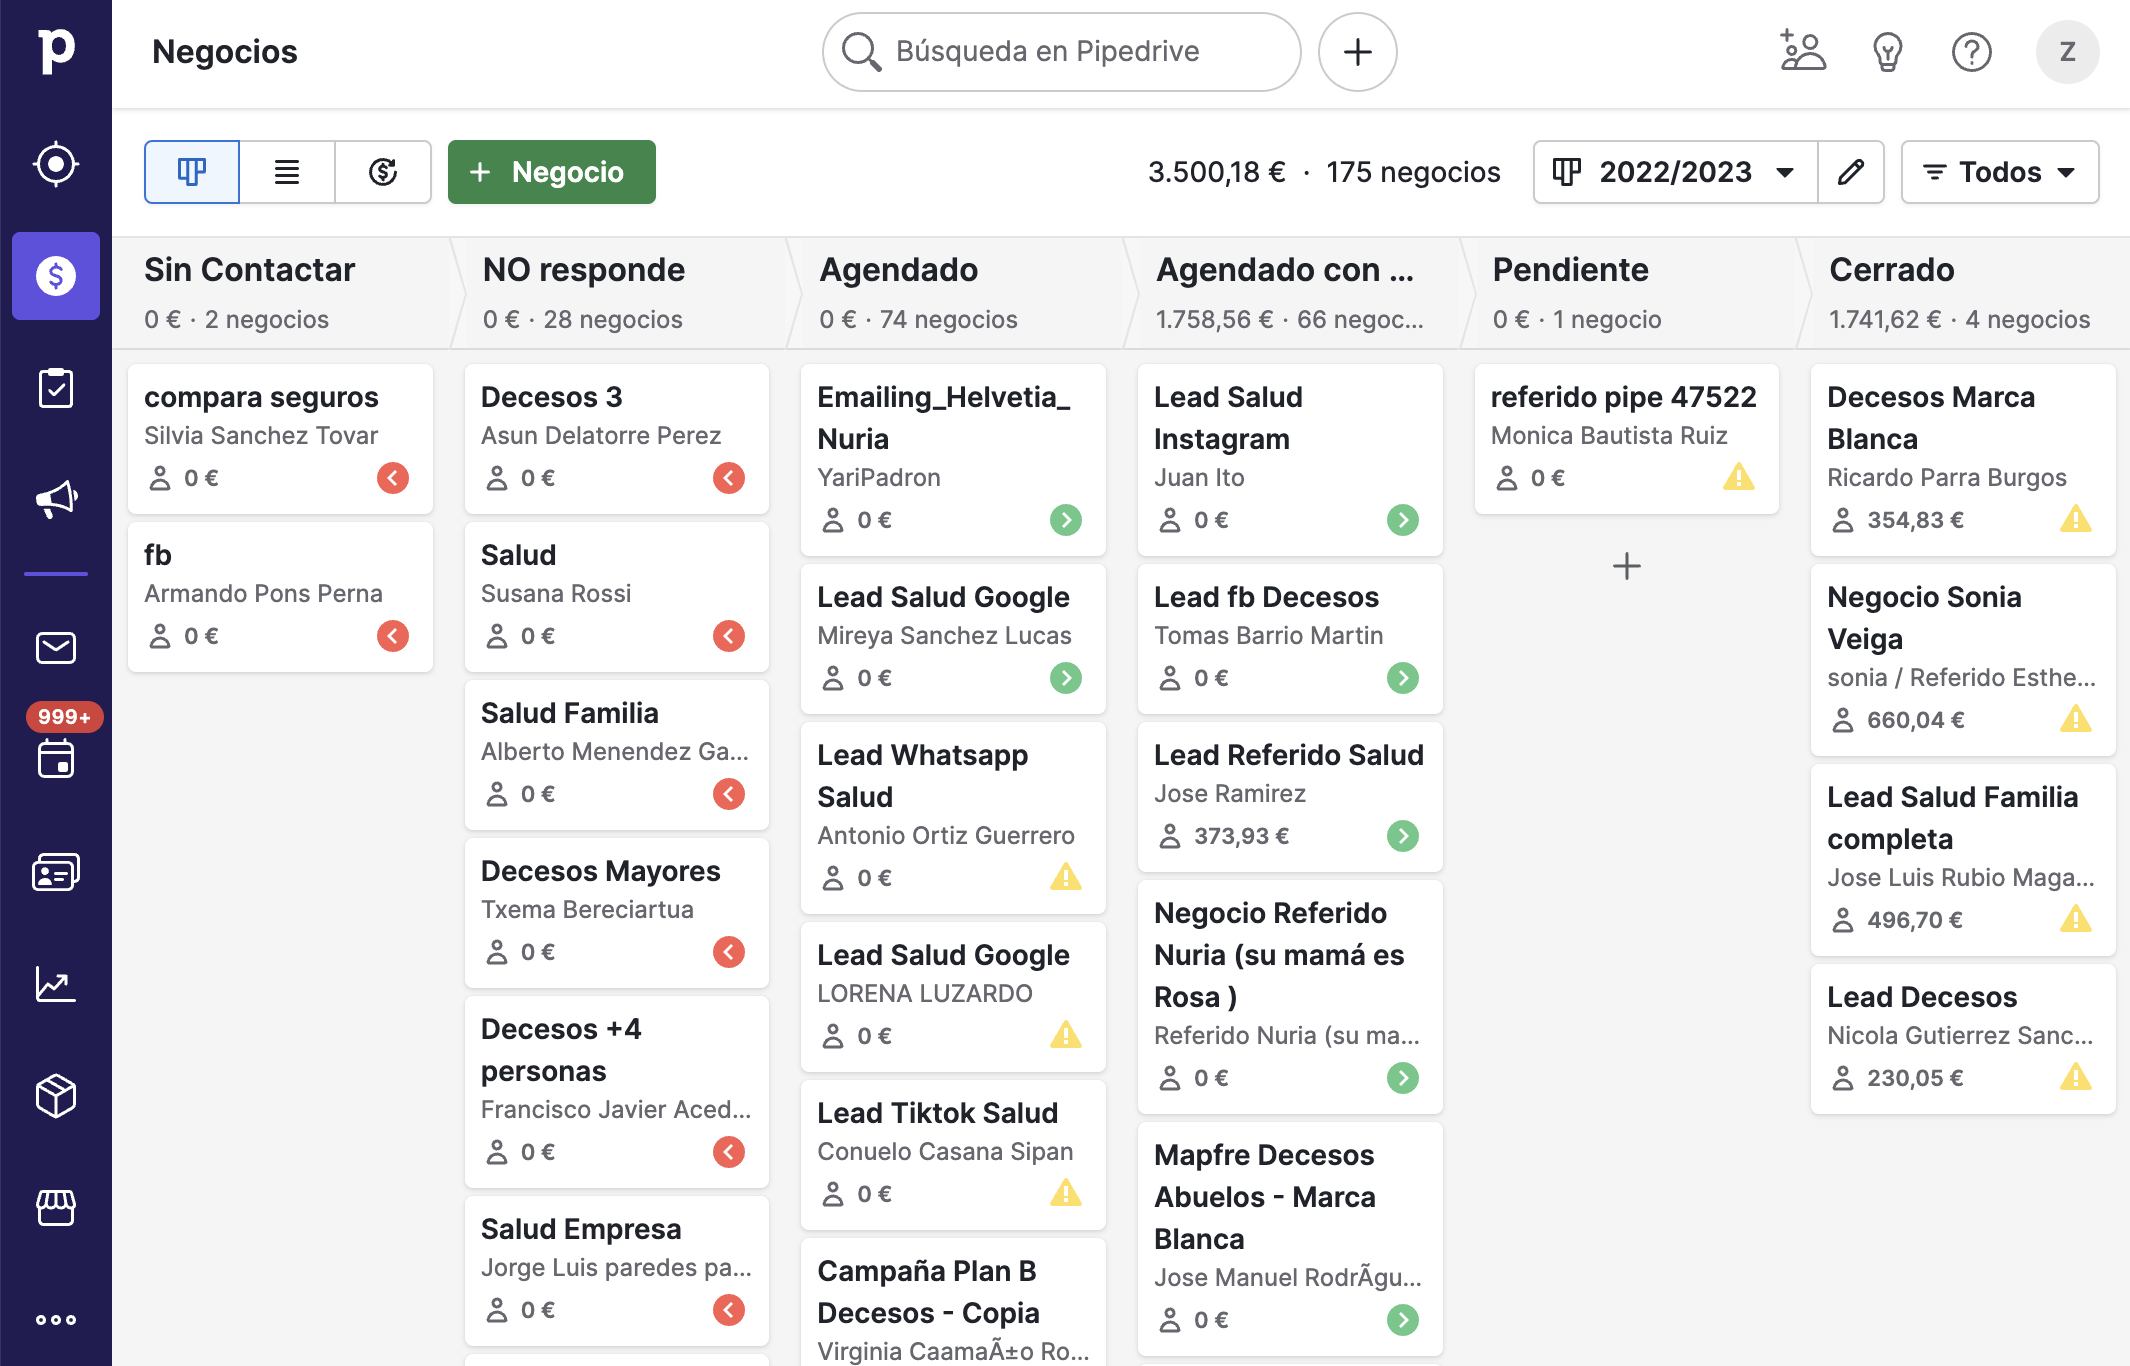Open the Contacts item in sidebar

coord(56,872)
